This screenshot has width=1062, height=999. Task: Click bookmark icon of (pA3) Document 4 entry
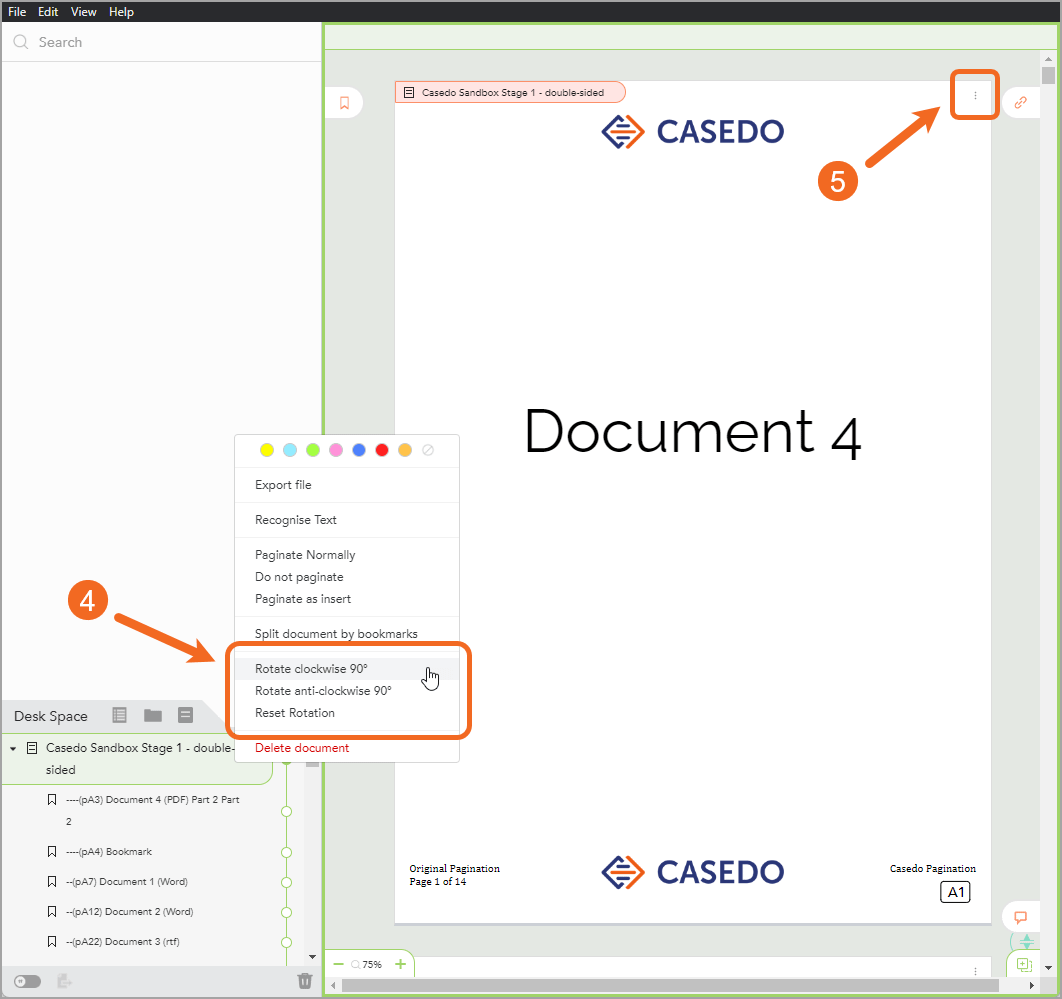(51, 800)
